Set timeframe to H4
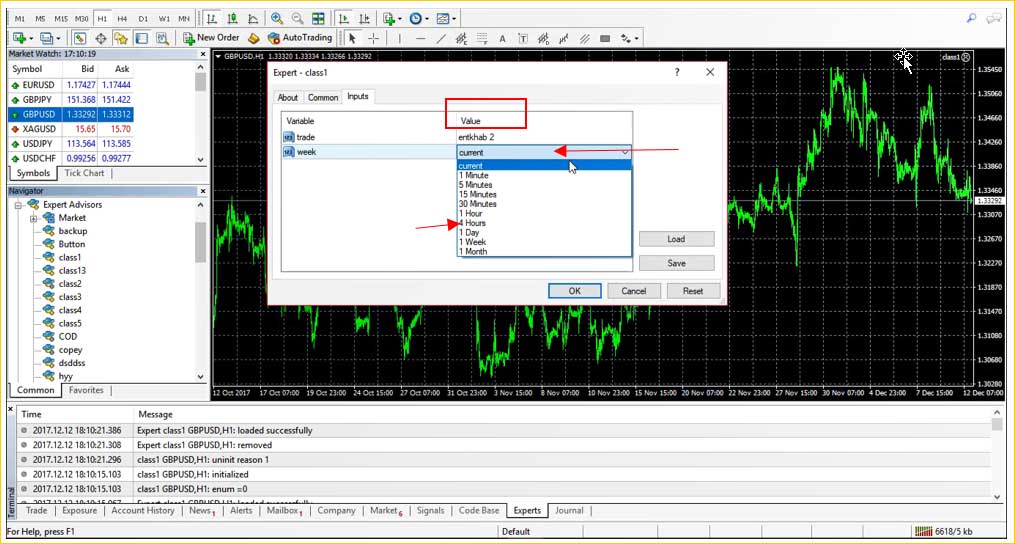Viewport: 1015px width, 544px height. pos(122,19)
